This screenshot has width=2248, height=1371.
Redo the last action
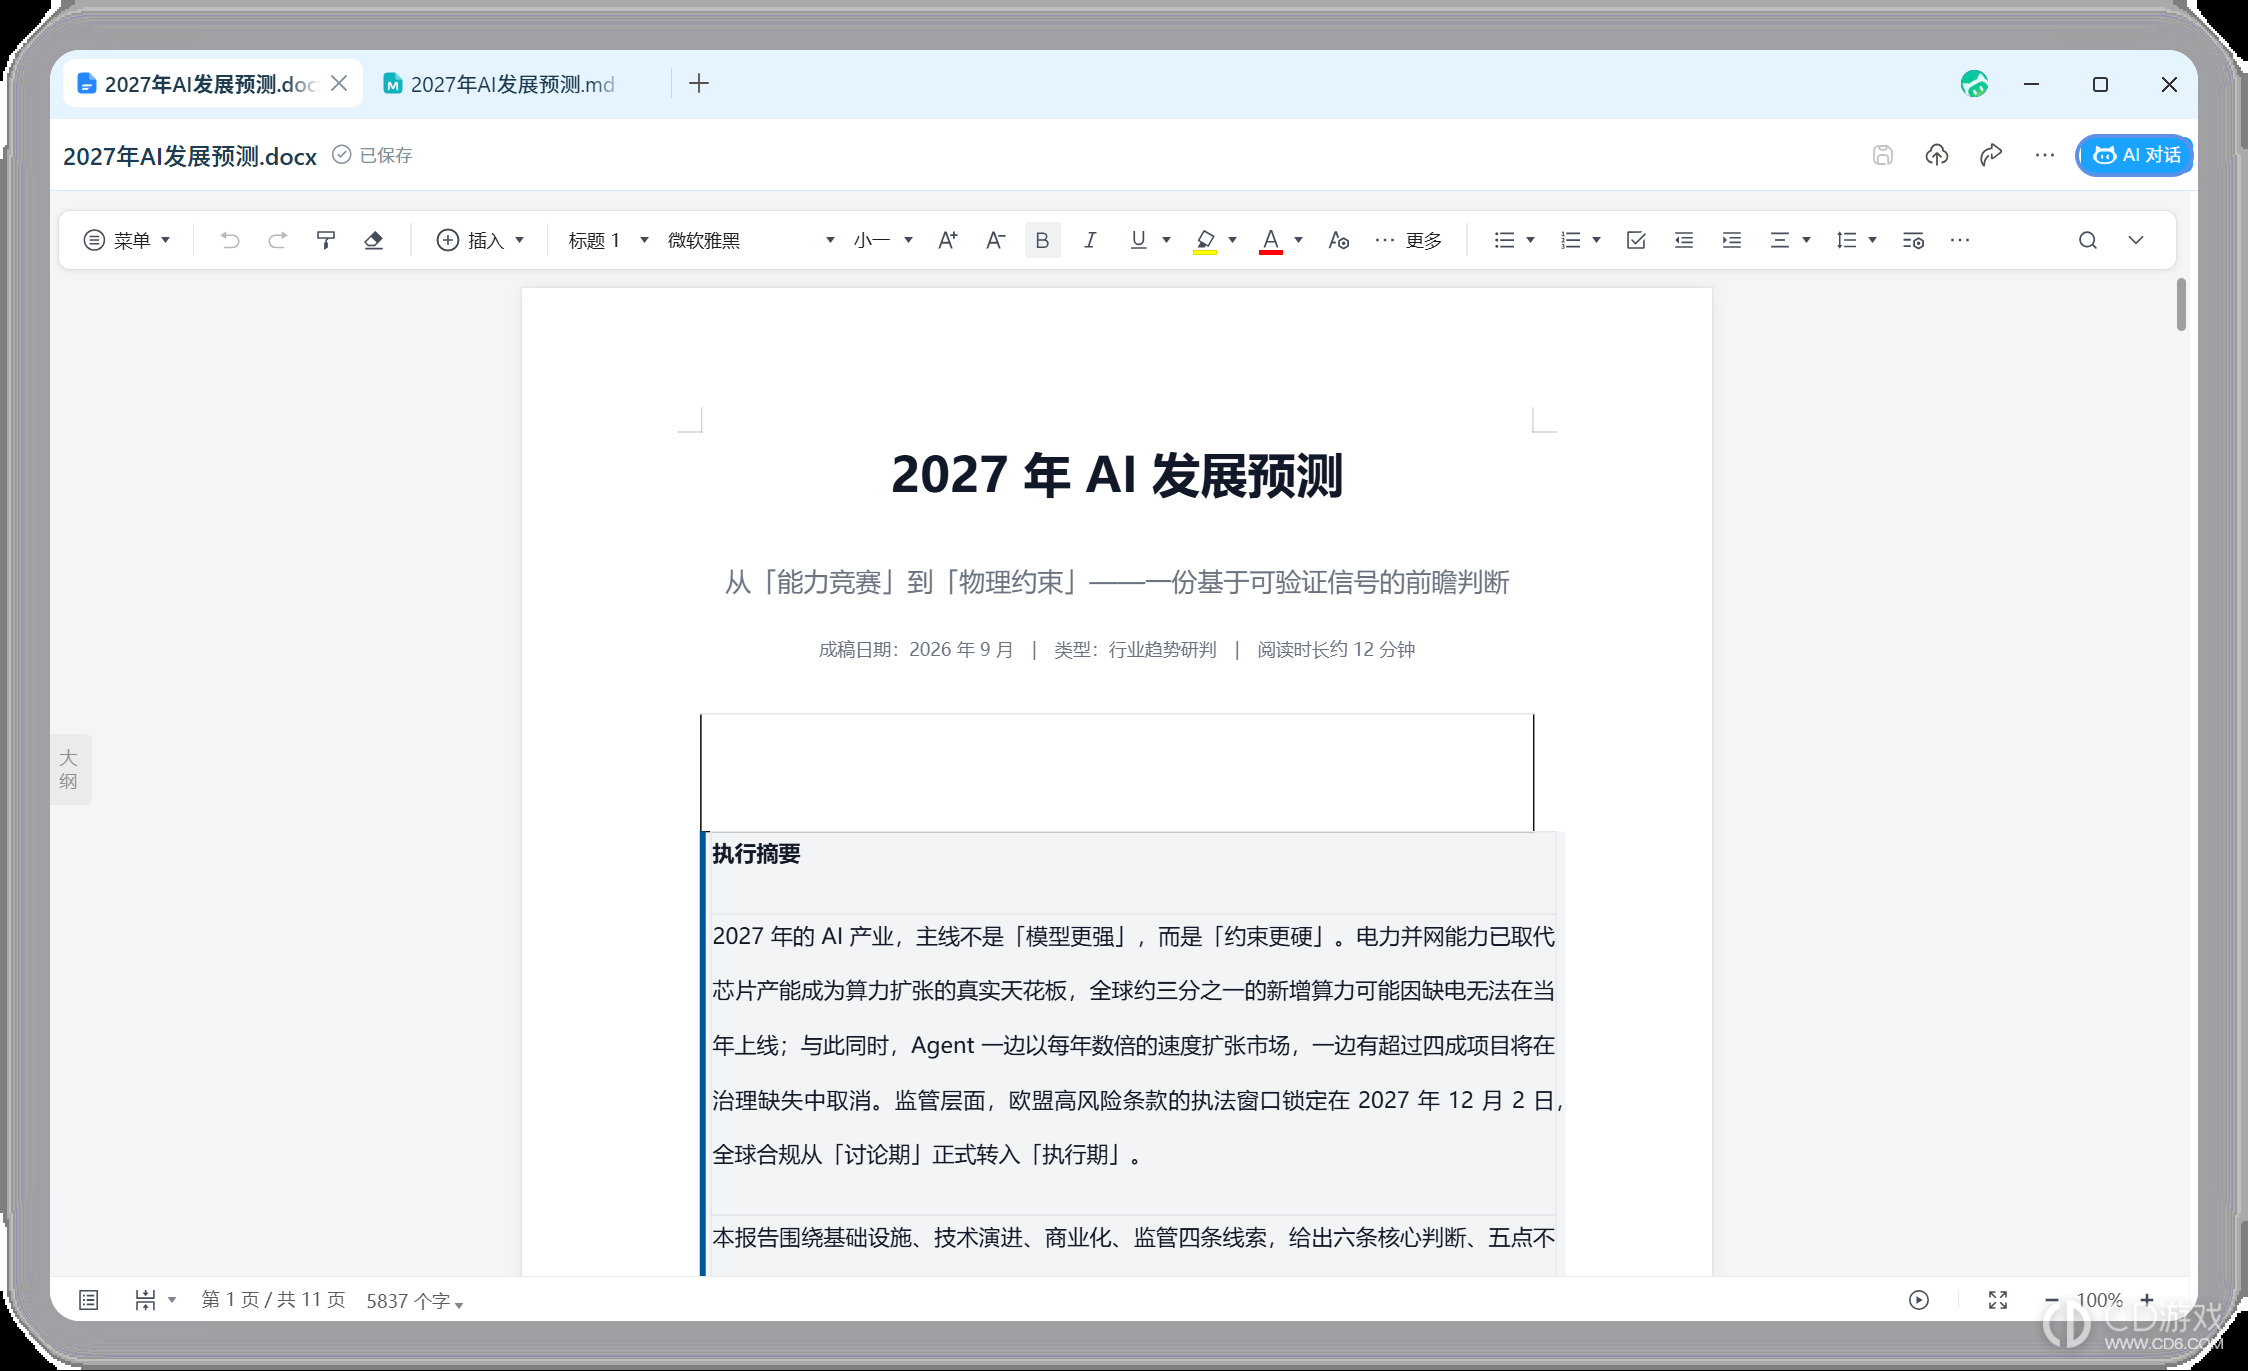pos(278,240)
